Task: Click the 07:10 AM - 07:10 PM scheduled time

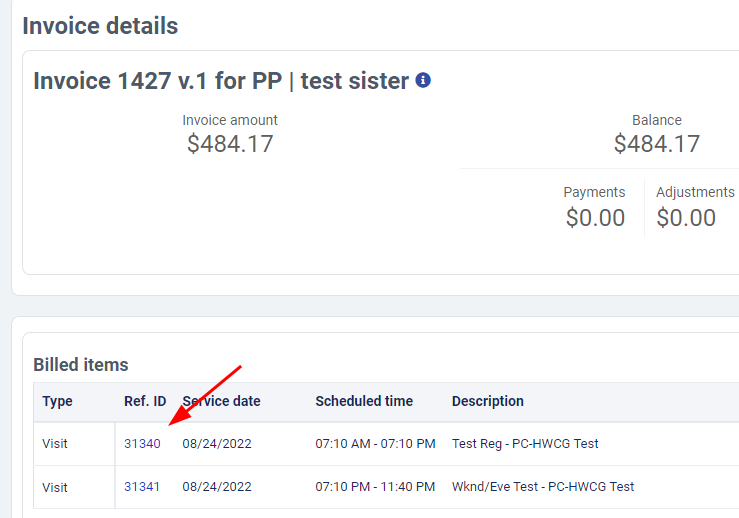Action: click(375, 443)
